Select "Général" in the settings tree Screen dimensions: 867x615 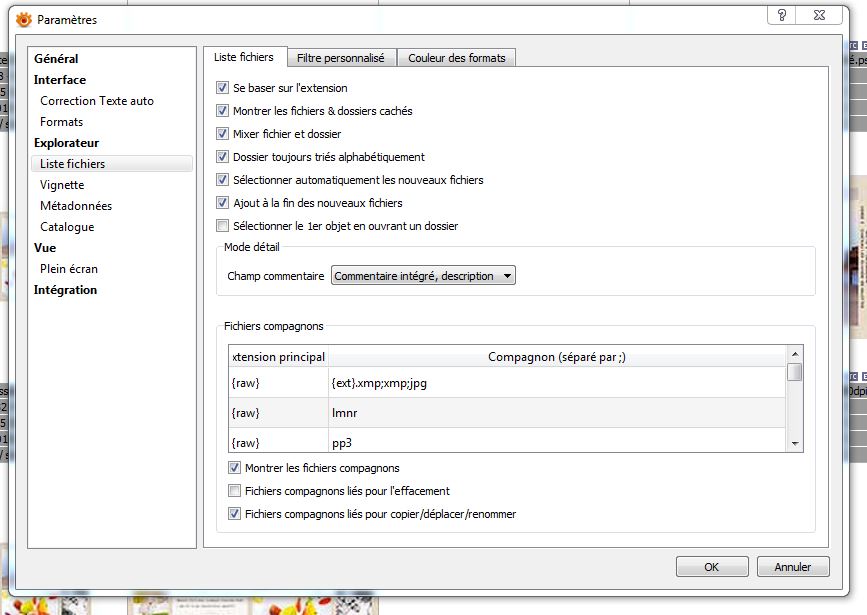tap(56, 59)
